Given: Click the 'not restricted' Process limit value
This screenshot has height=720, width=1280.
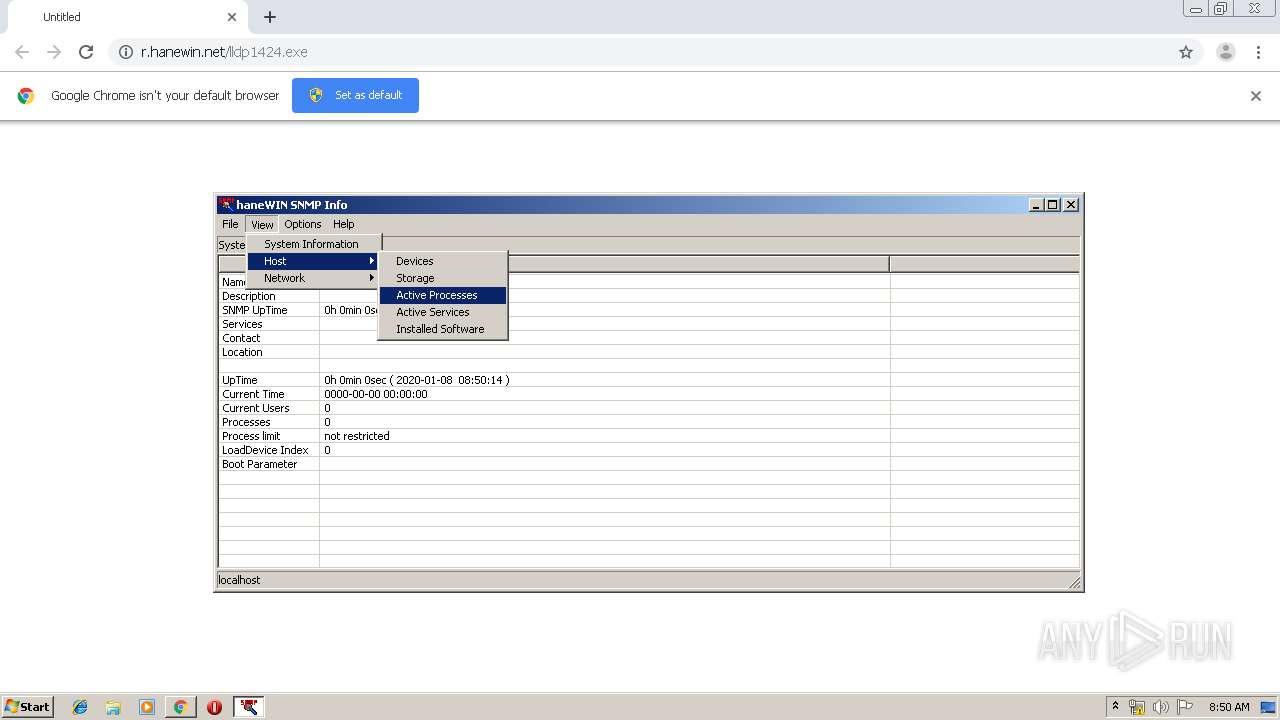Looking at the screenshot, I should [357, 436].
